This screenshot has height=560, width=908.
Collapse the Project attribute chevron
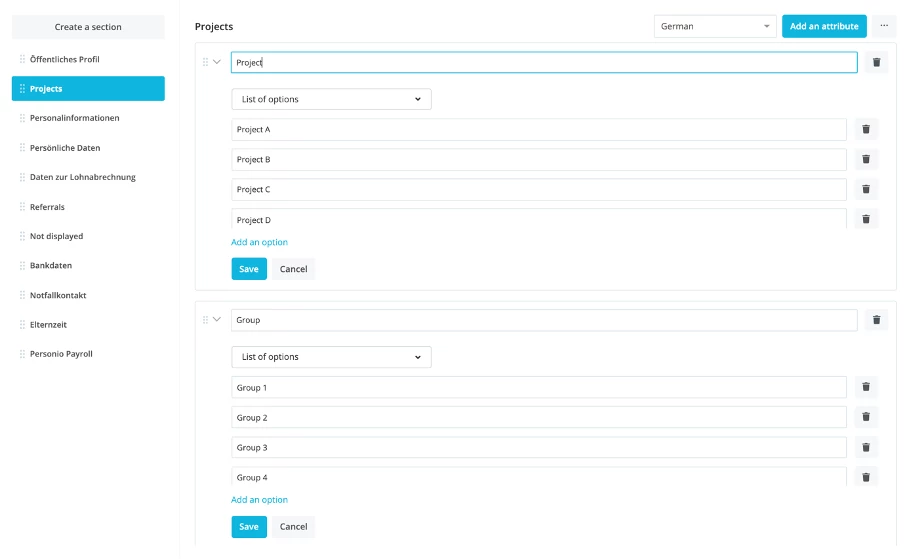(217, 61)
